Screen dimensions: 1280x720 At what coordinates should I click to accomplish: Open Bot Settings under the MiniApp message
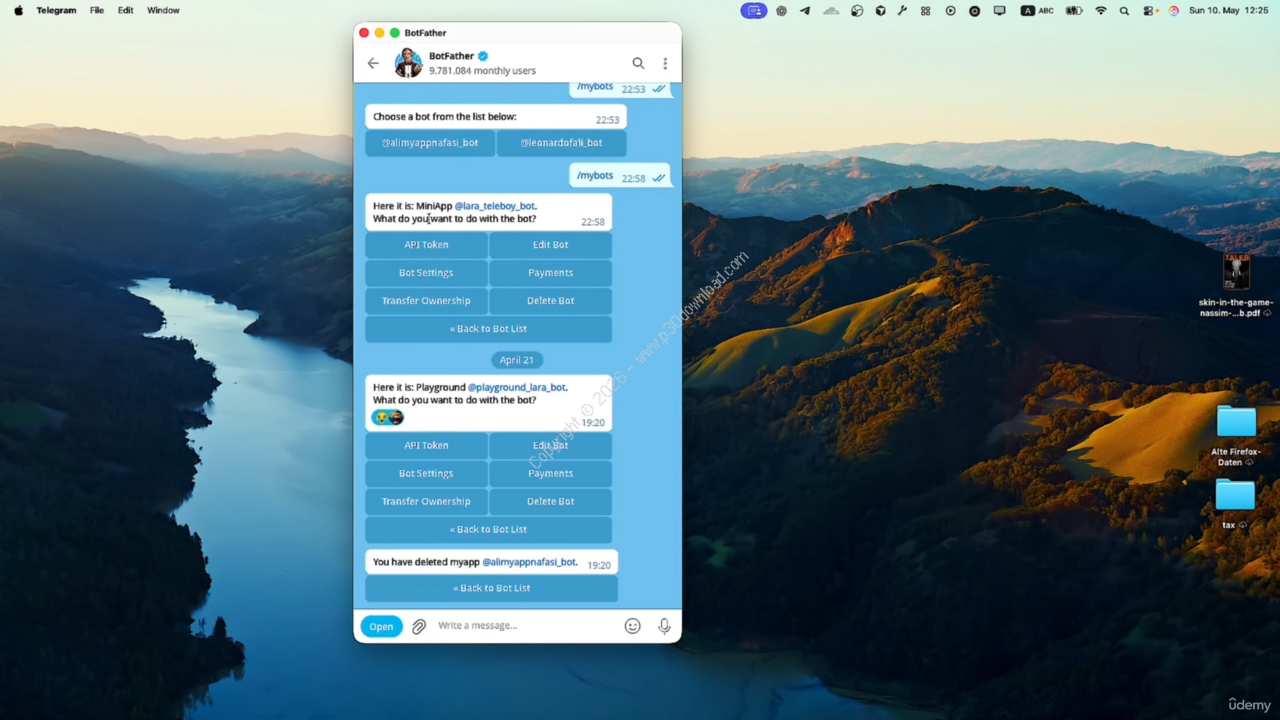426,273
